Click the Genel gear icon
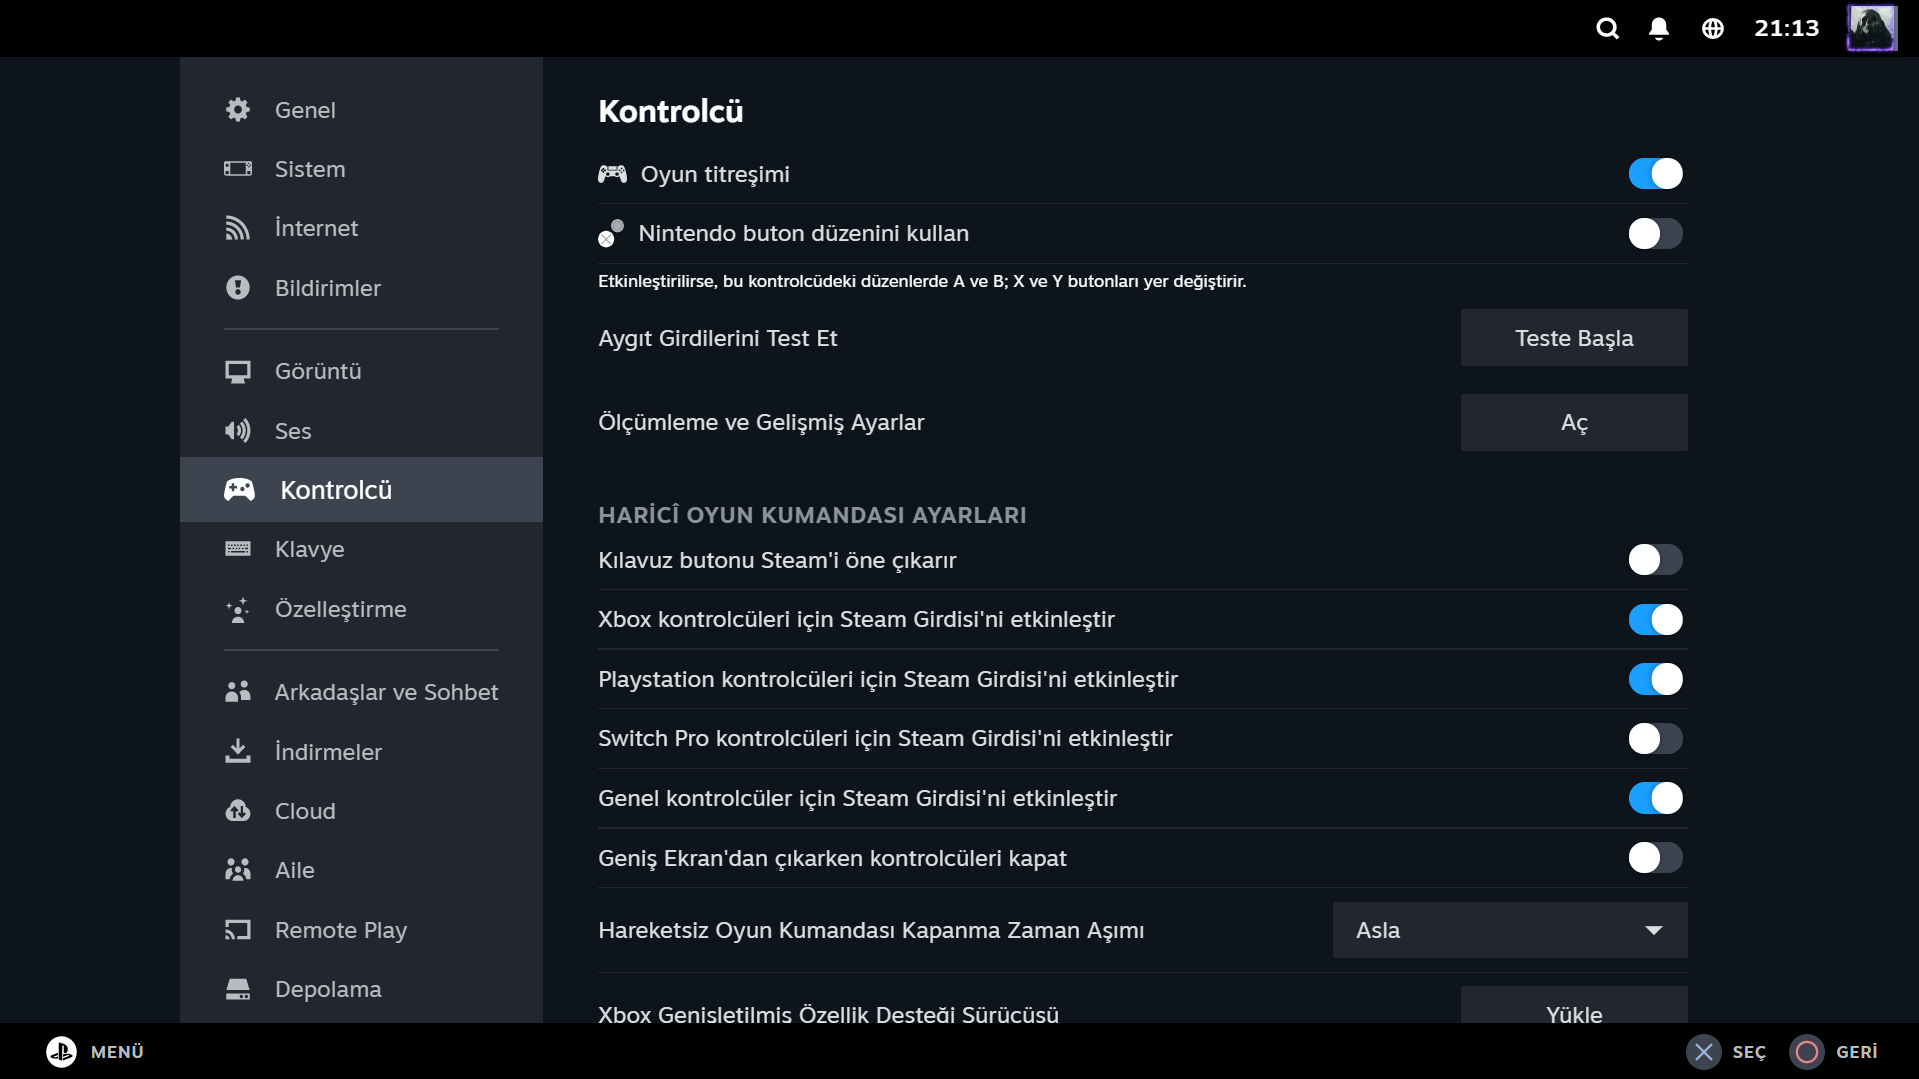Viewport: 1919px width, 1079px height. click(x=238, y=110)
